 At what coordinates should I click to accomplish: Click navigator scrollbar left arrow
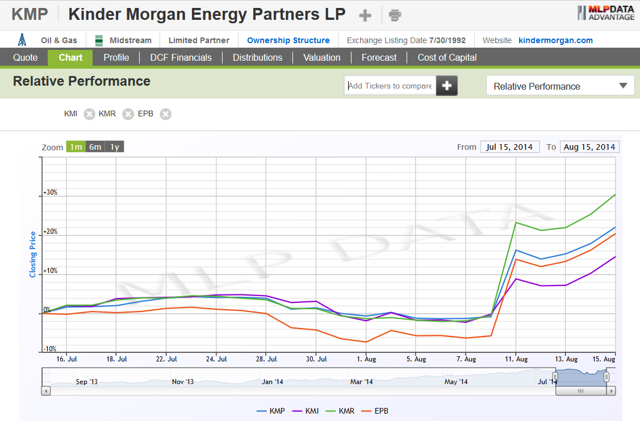tap(46, 391)
